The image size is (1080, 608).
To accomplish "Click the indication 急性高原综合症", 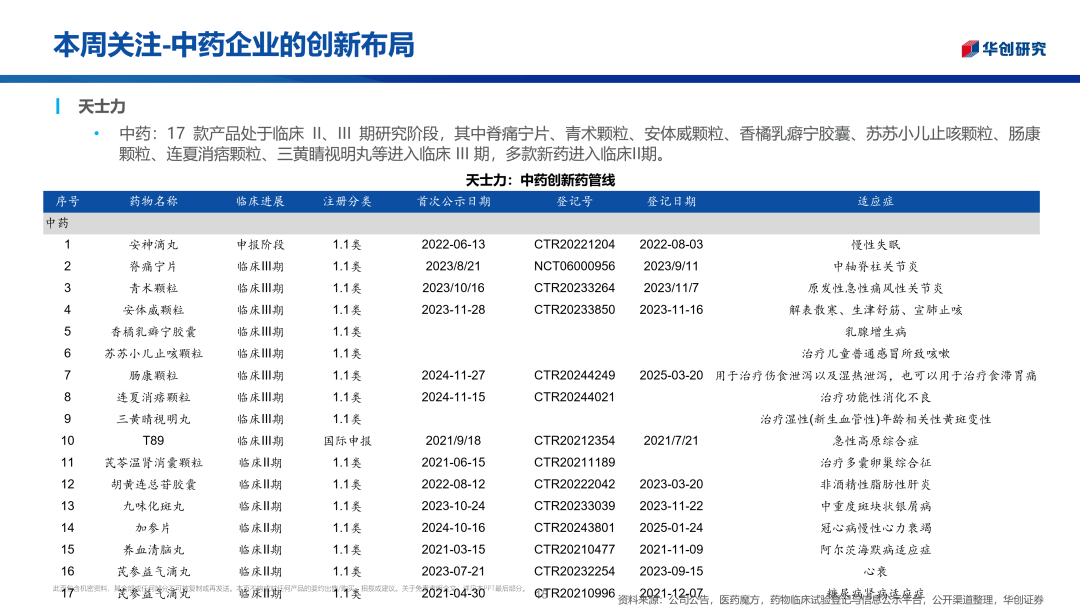I will 875,441.
